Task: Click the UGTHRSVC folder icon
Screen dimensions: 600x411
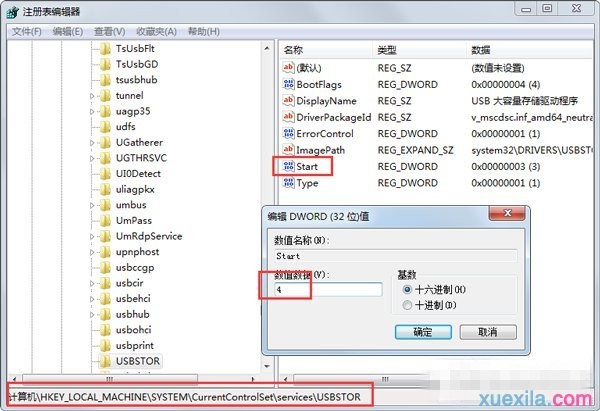Action: pos(105,158)
